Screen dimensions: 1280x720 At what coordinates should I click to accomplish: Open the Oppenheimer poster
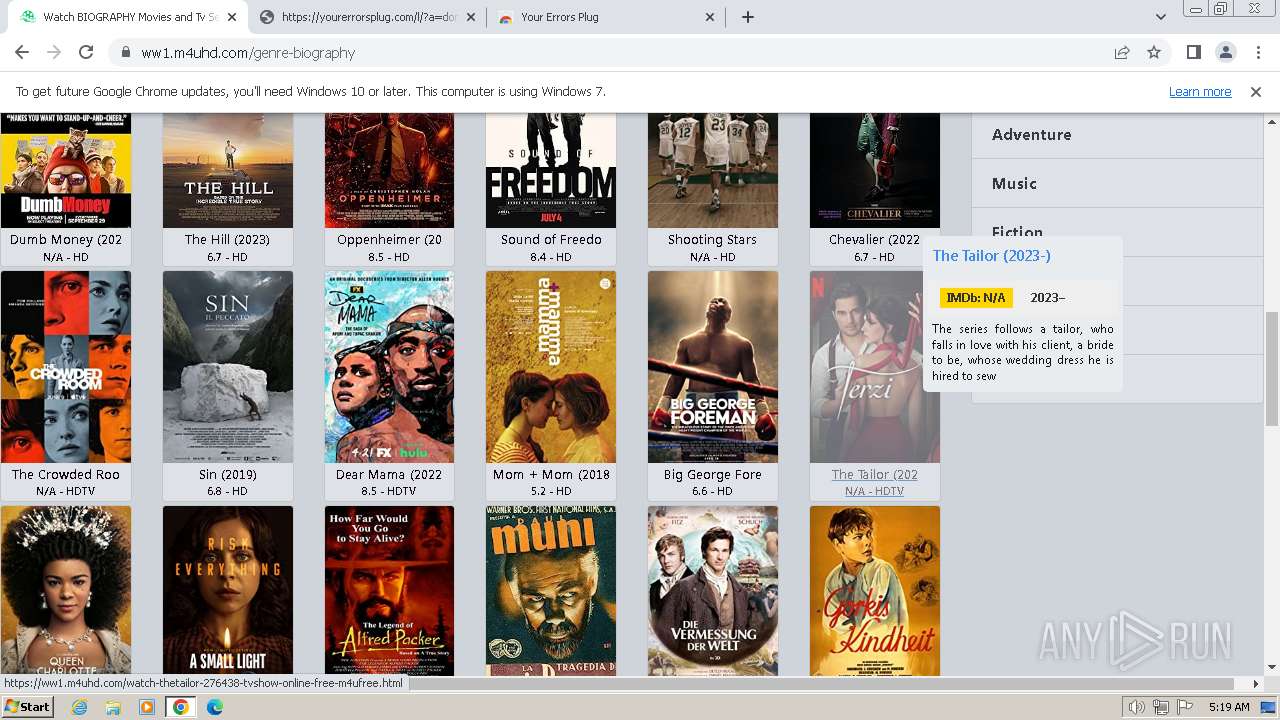point(389,170)
